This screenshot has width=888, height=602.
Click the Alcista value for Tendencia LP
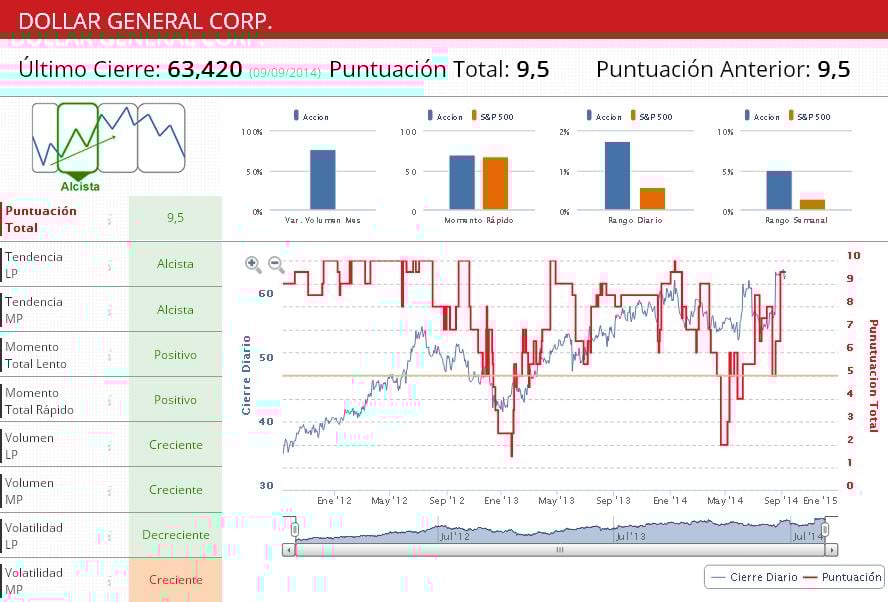(x=176, y=264)
